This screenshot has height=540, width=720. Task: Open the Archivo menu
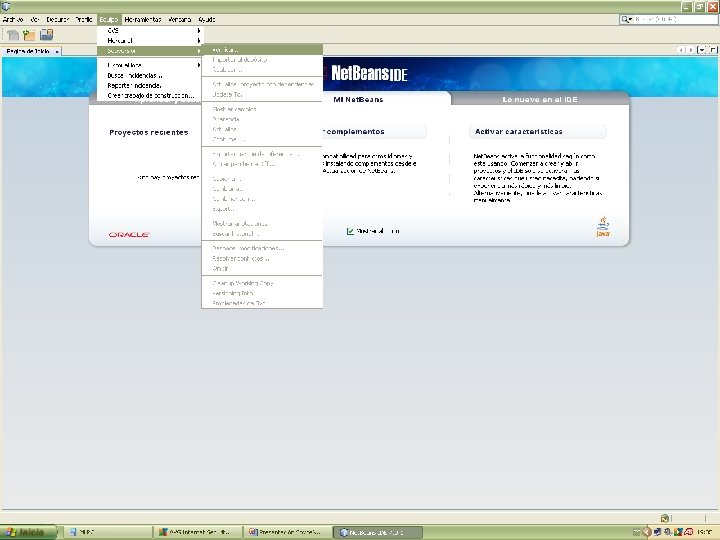click(13, 19)
